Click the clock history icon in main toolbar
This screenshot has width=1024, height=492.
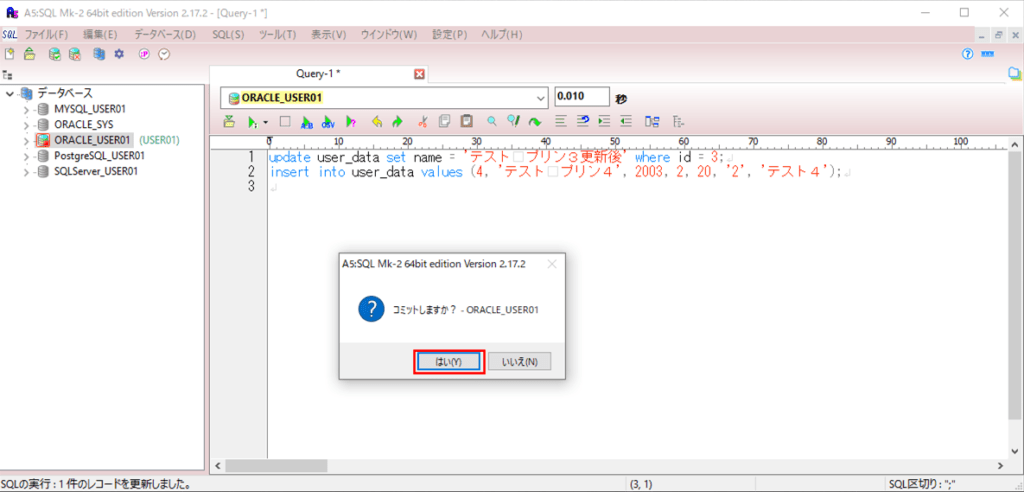coord(165,54)
